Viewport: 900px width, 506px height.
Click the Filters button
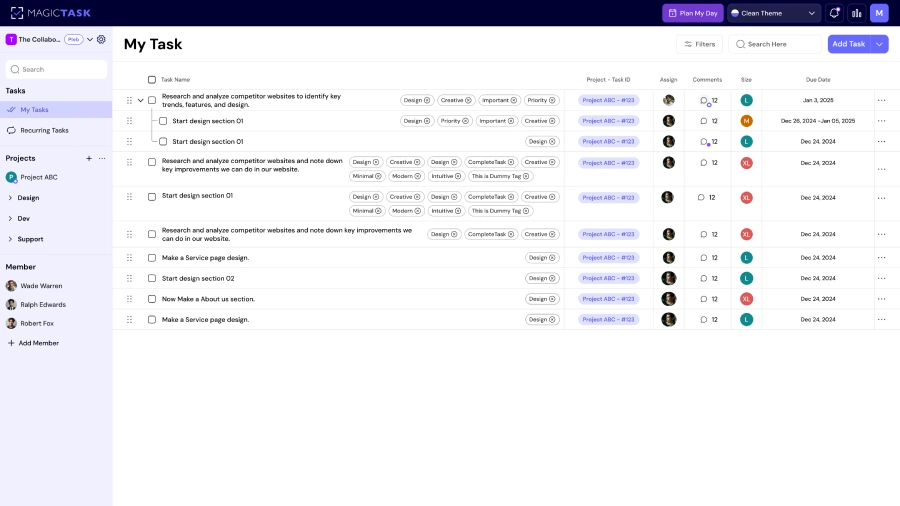click(699, 44)
